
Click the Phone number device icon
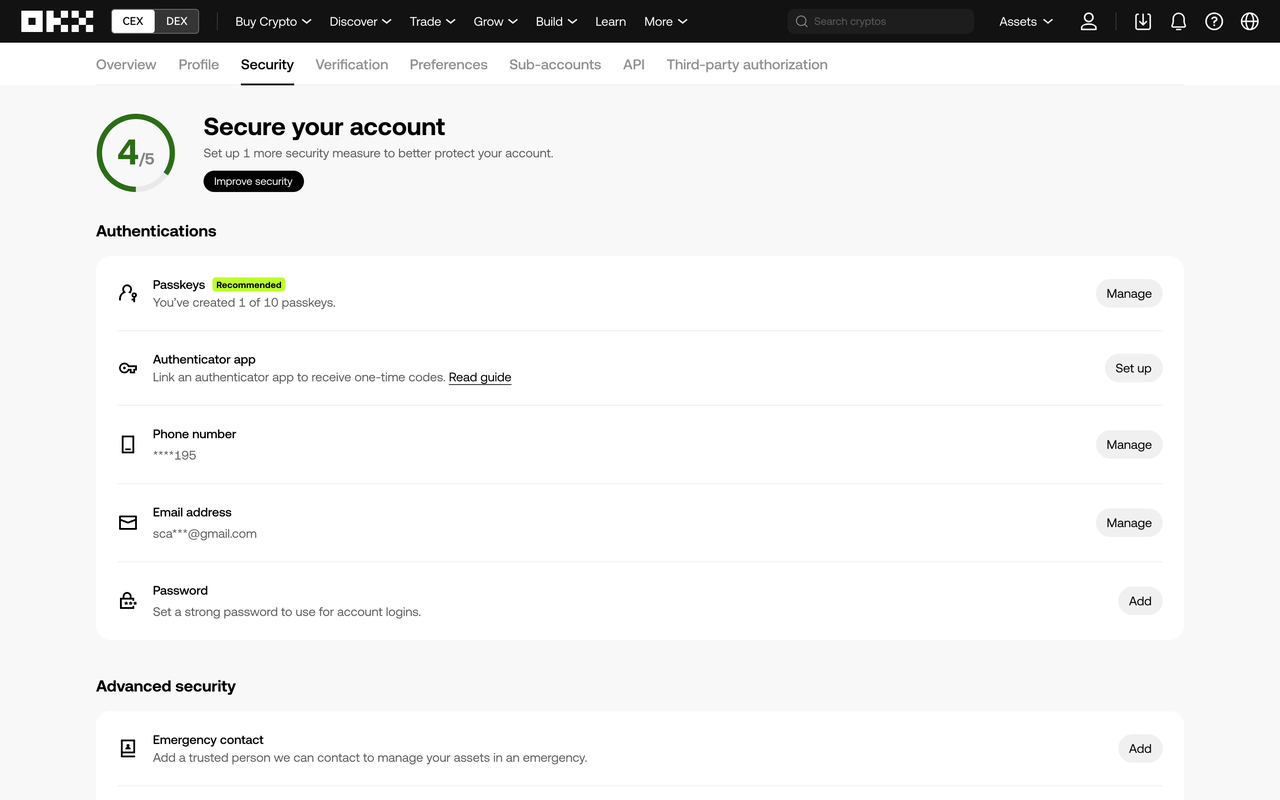click(128, 444)
